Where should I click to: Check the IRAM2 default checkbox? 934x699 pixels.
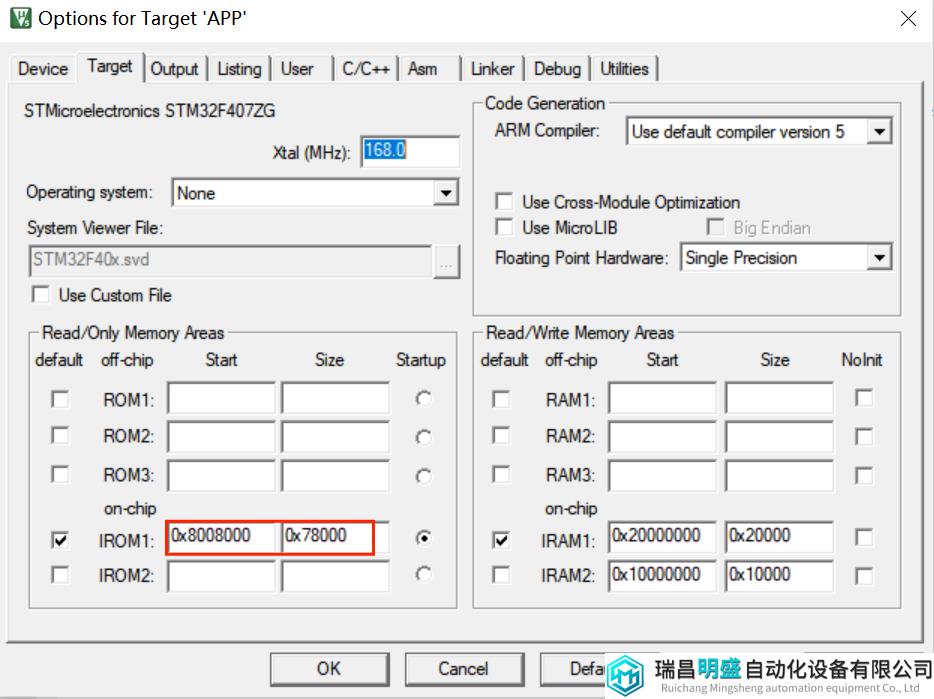501,575
